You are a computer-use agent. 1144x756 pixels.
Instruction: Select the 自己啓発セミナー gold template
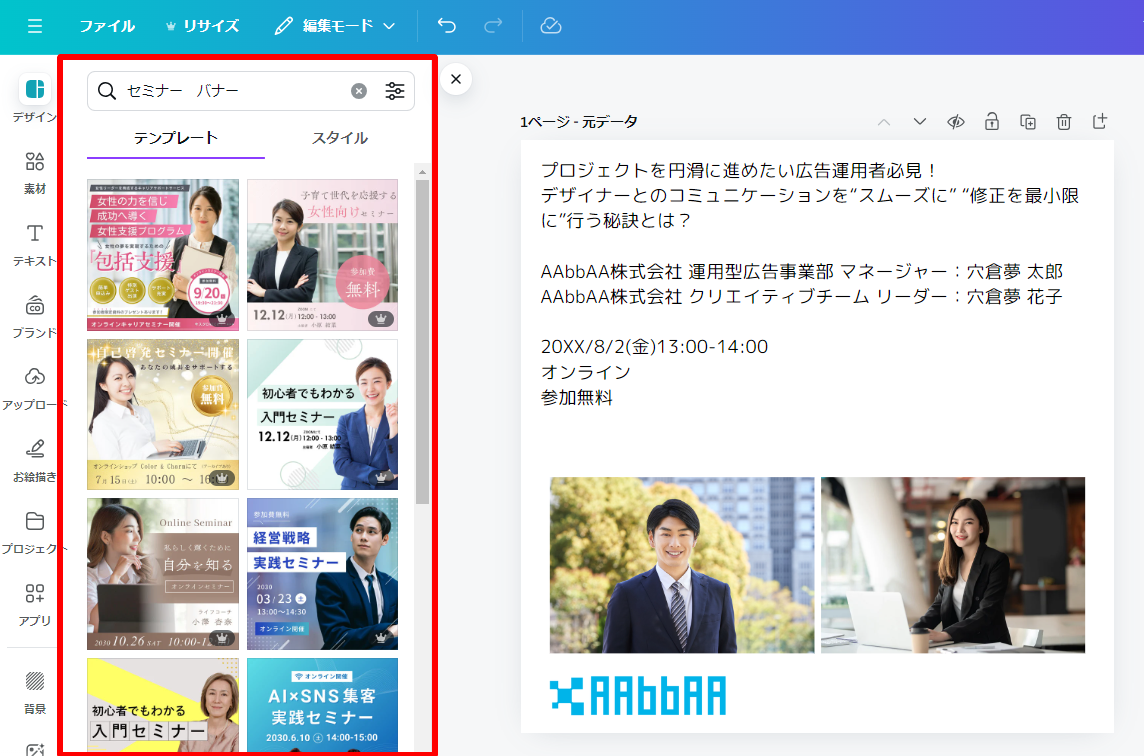(x=163, y=414)
